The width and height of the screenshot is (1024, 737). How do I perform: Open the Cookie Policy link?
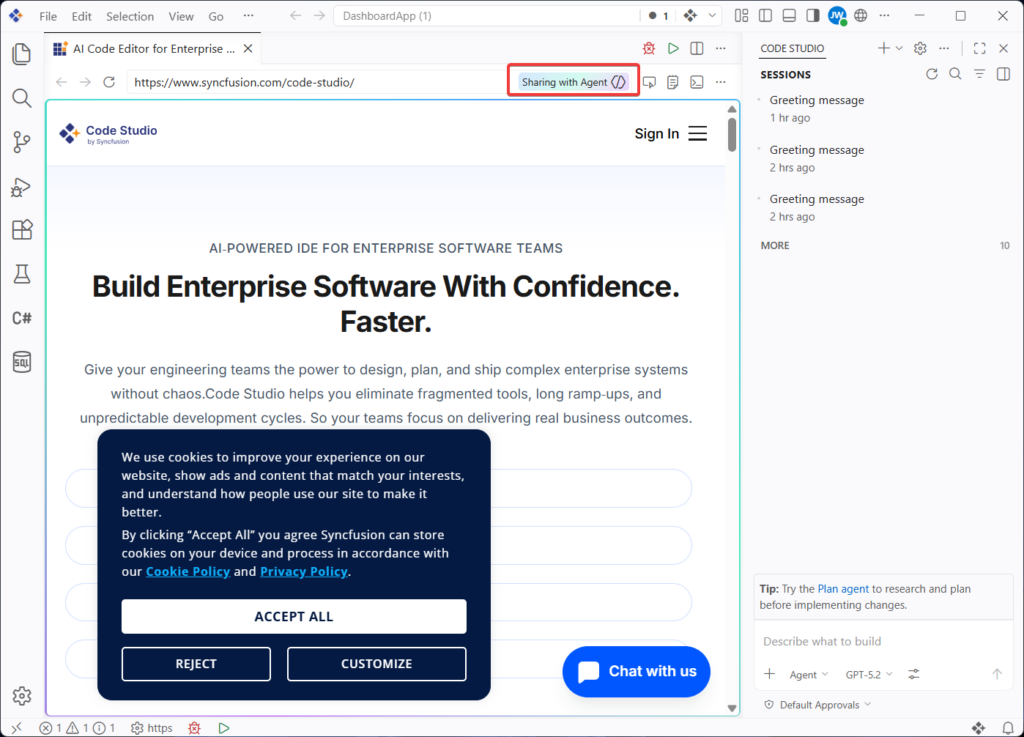(x=188, y=571)
